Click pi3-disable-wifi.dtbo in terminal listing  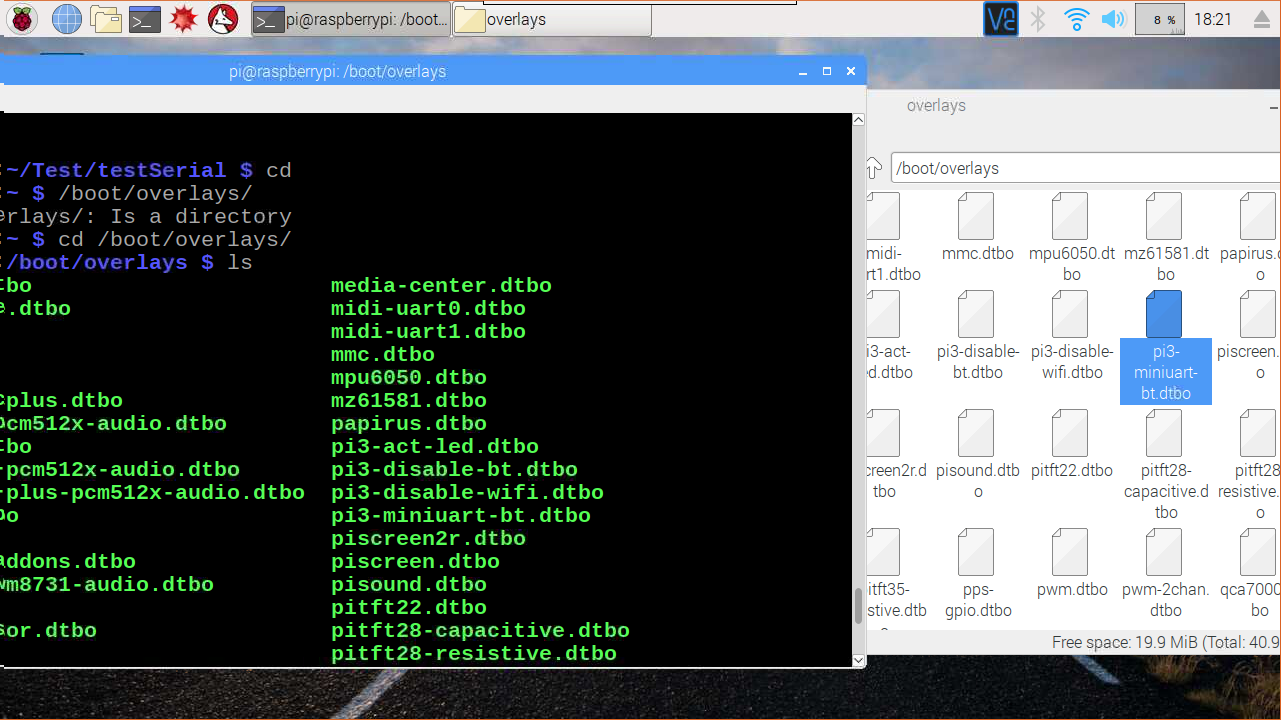tap(467, 492)
